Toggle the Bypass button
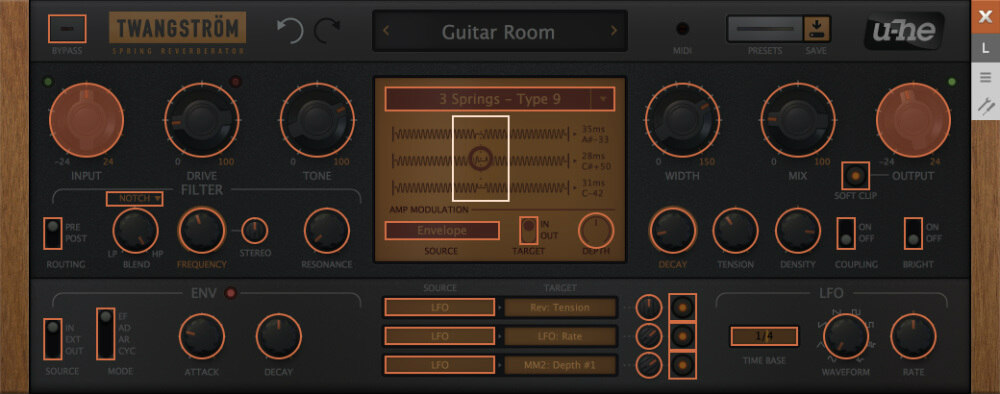This screenshot has height=394, width=1000. point(67,29)
